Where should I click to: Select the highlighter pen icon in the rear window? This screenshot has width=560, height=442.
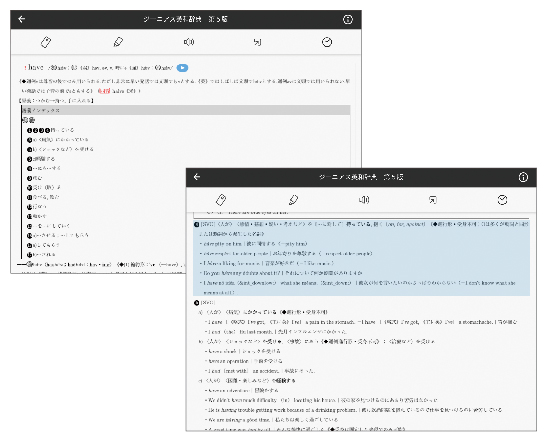pos(118,42)
